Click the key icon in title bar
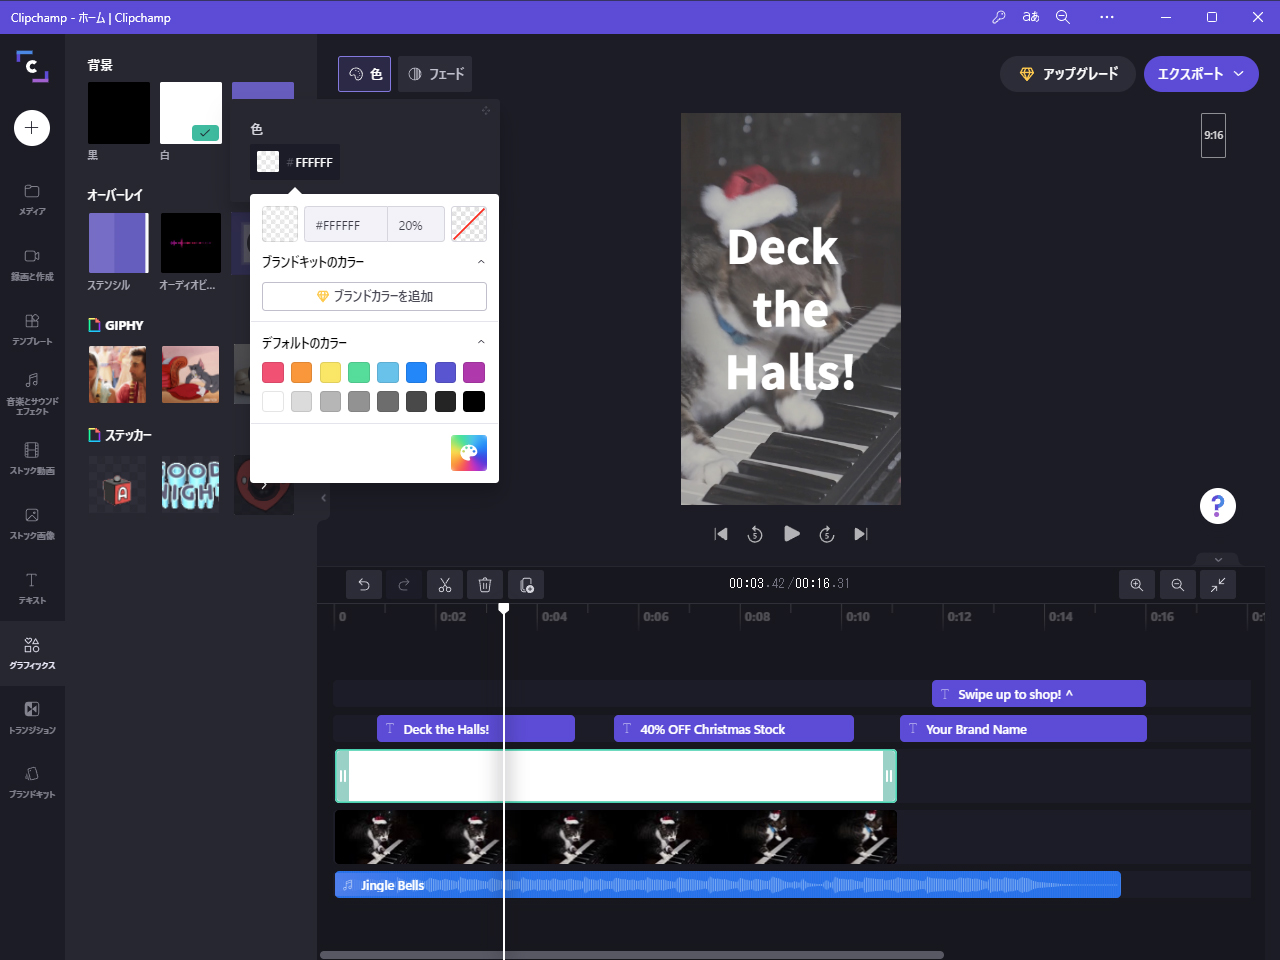Image resolution: width=1280 pixels, height=960 pixels. (998, 17)
